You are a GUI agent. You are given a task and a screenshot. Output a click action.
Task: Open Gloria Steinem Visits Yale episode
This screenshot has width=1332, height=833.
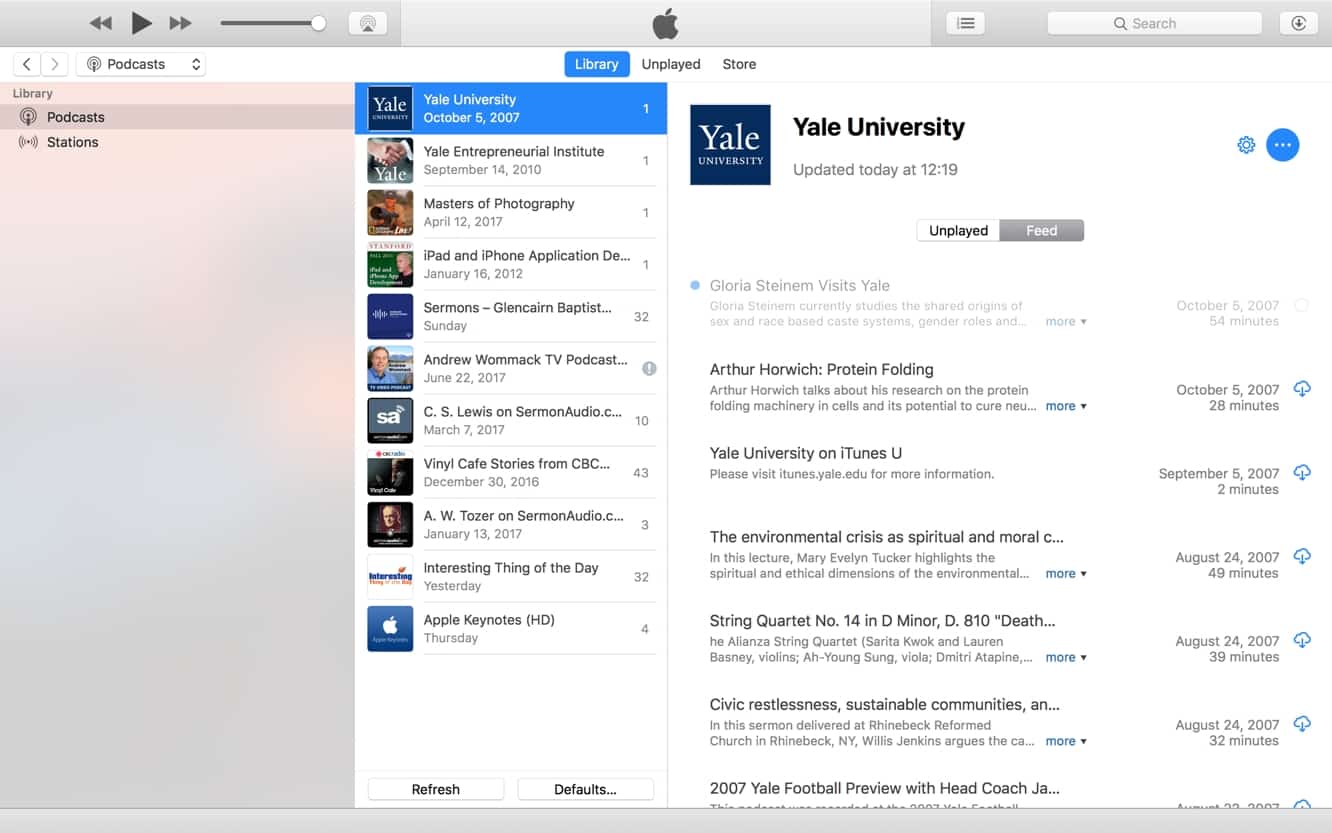click(799, 285)
